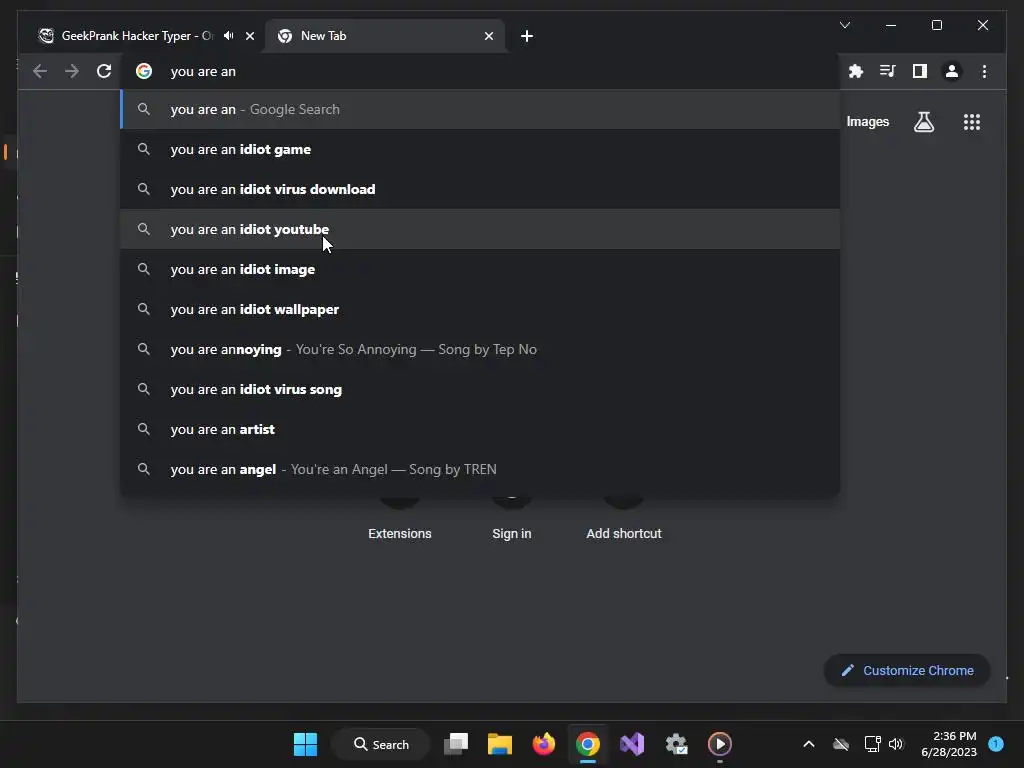Open the profile avatar menu
The width and height of the screenshot is (1024, 768).
(952, 71)
